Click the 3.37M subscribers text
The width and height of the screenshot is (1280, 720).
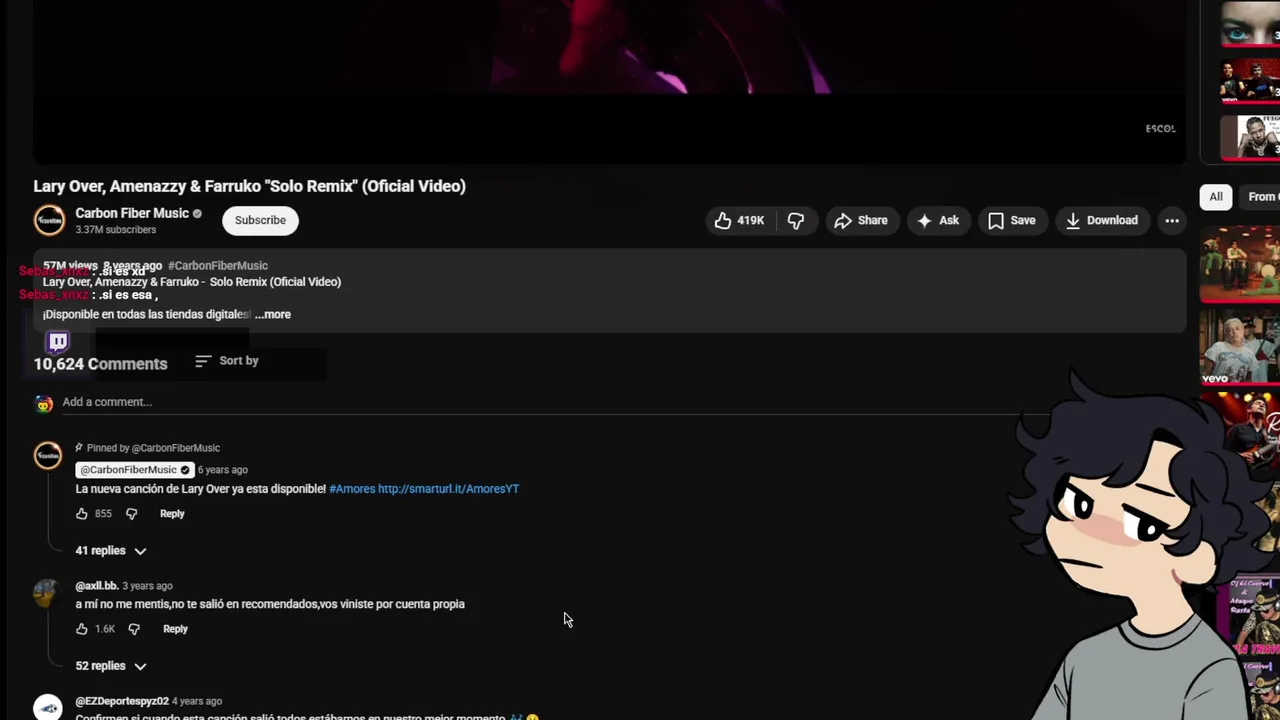click(x=116, y=230)
